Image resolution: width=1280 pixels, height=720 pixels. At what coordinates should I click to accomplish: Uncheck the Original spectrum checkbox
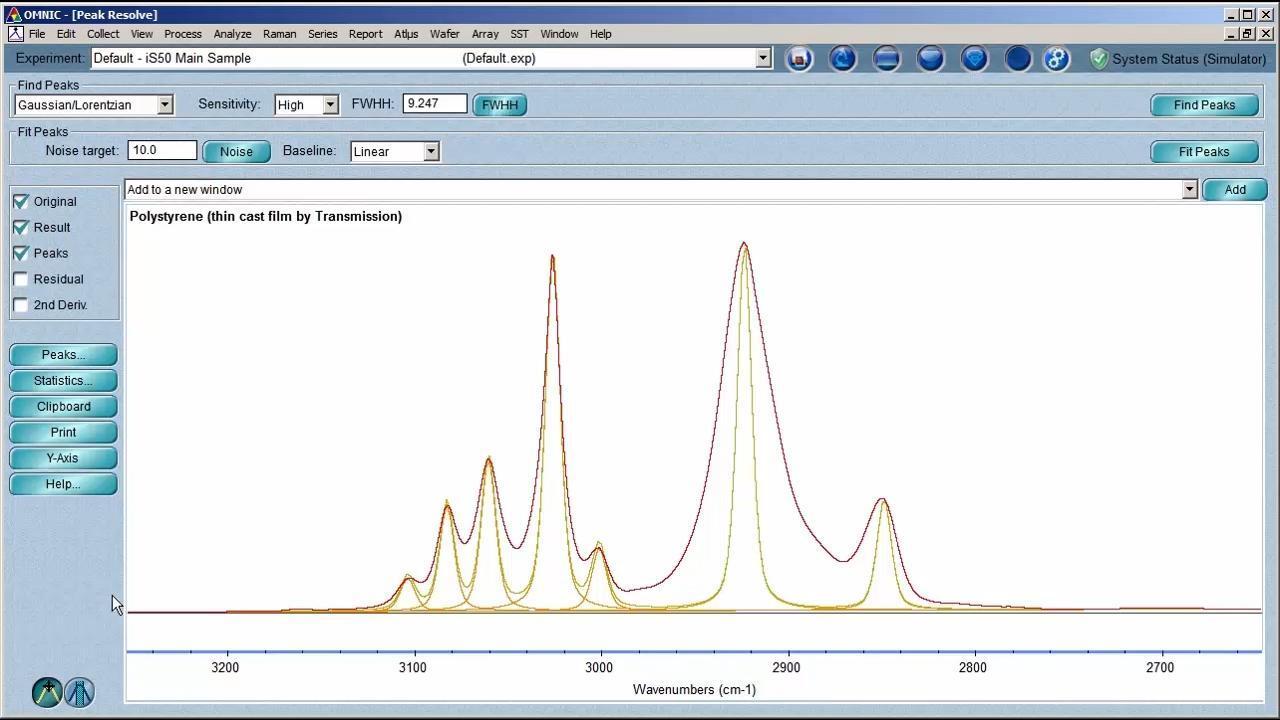click(21, 202)
